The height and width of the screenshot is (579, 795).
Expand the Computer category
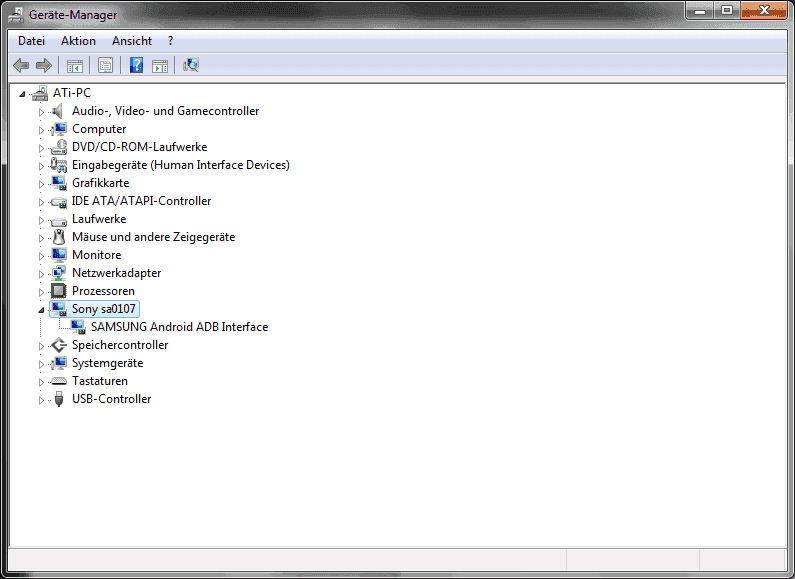pyautogui.click(x=42, y=130)
